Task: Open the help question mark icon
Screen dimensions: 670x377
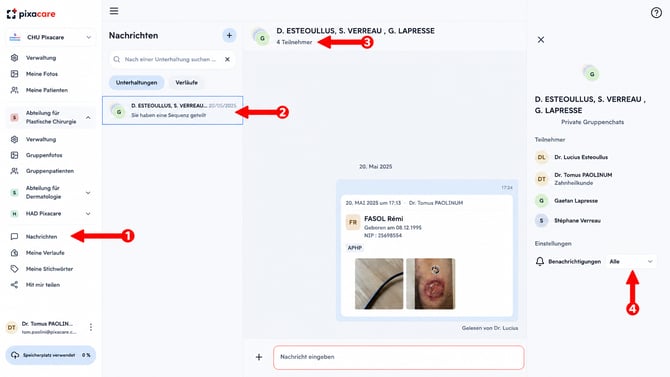Action: coord(656,13)
